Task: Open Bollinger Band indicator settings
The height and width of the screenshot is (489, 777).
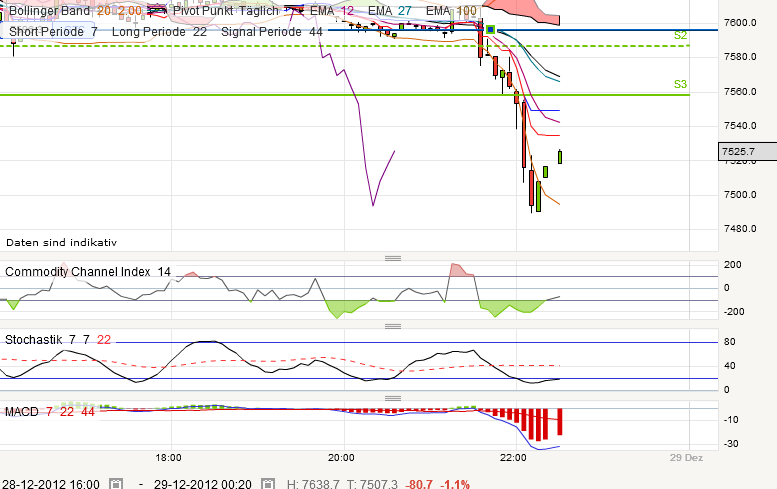Action: [75, 10]
